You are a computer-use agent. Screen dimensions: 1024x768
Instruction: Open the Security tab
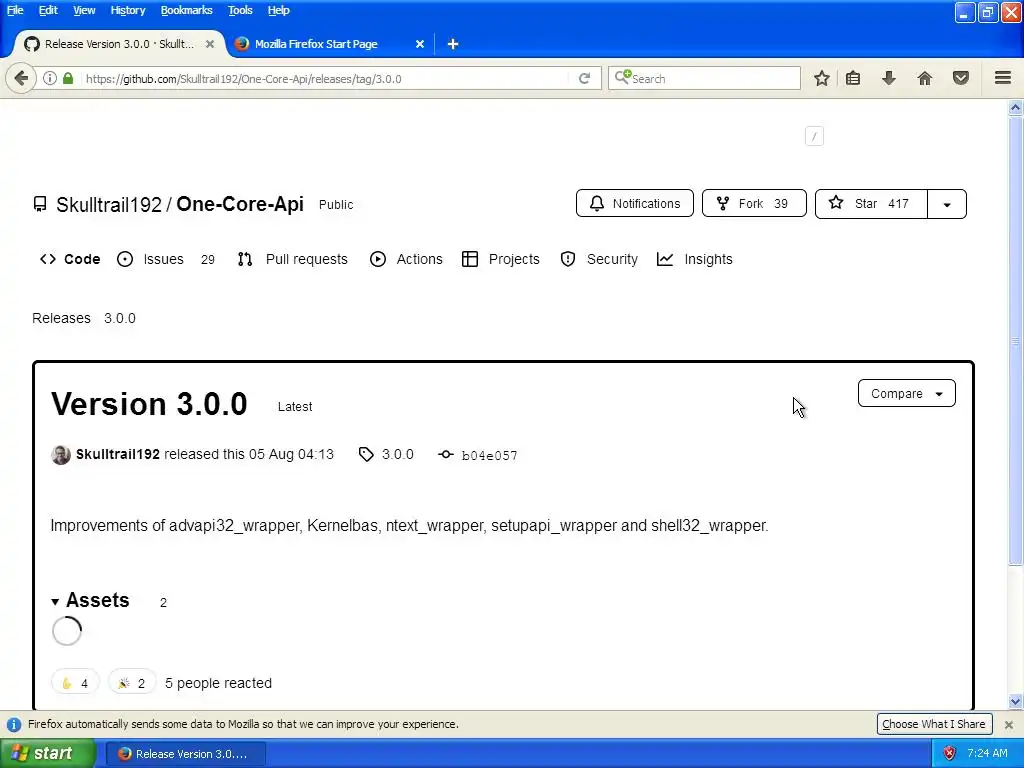point(599,259)
